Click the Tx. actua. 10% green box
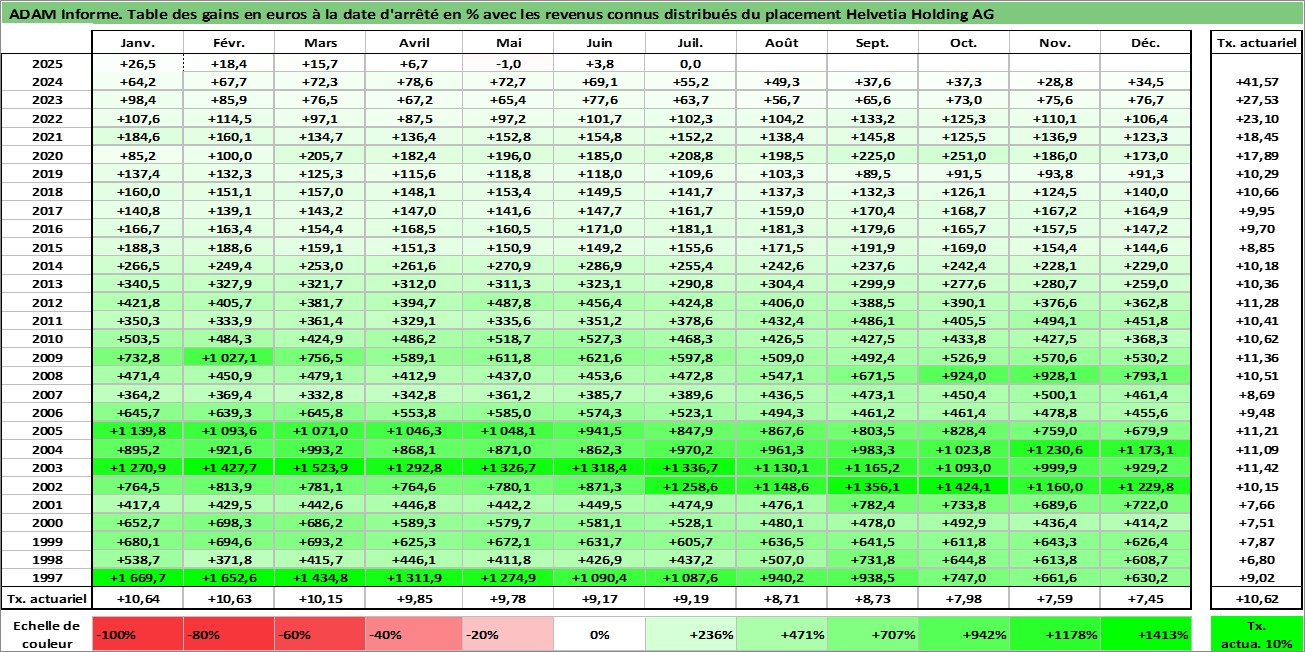This screenshot has width=1305, height=652. click(x=1255, y=634)
